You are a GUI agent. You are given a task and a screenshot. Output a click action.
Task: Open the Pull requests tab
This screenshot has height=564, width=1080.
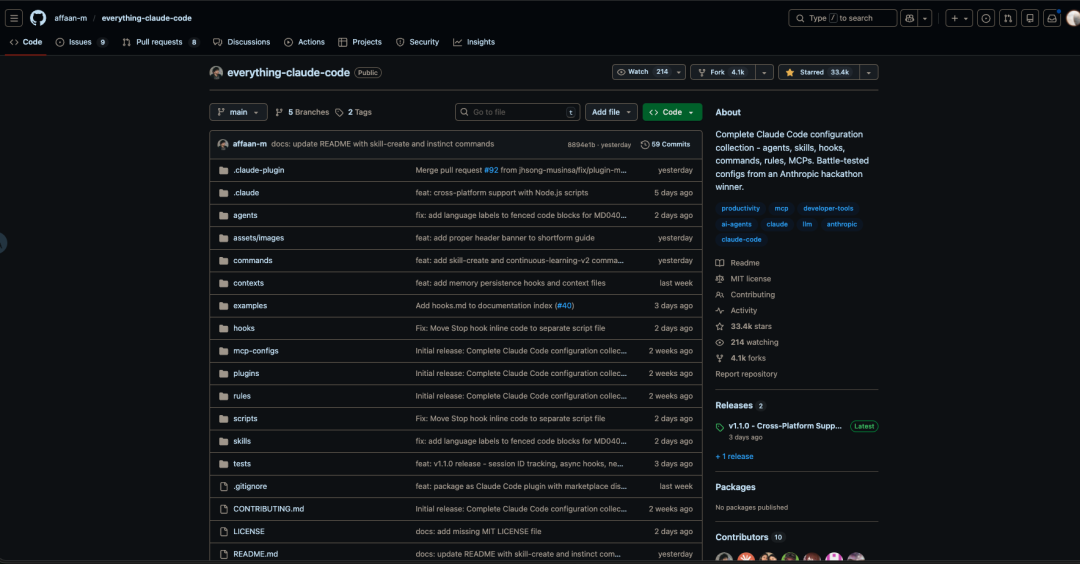(x=160, y=42)
